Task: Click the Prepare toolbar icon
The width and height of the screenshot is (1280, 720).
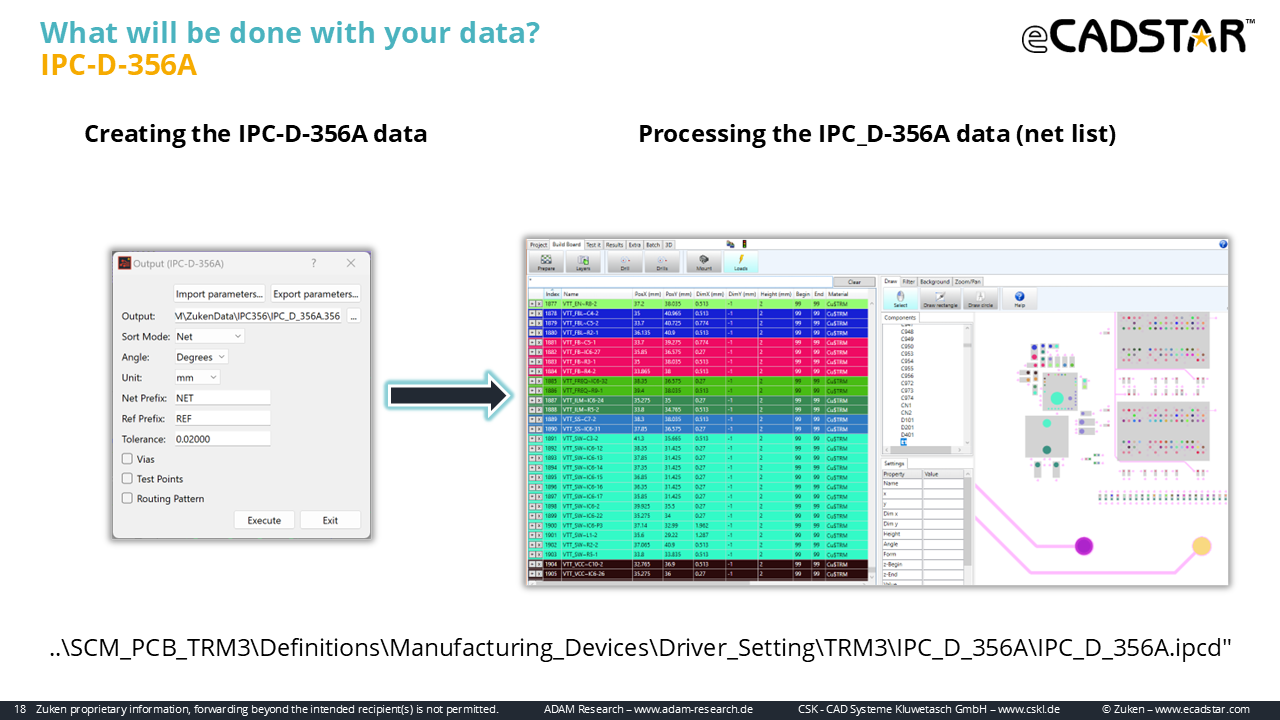Action: [546, 262]
